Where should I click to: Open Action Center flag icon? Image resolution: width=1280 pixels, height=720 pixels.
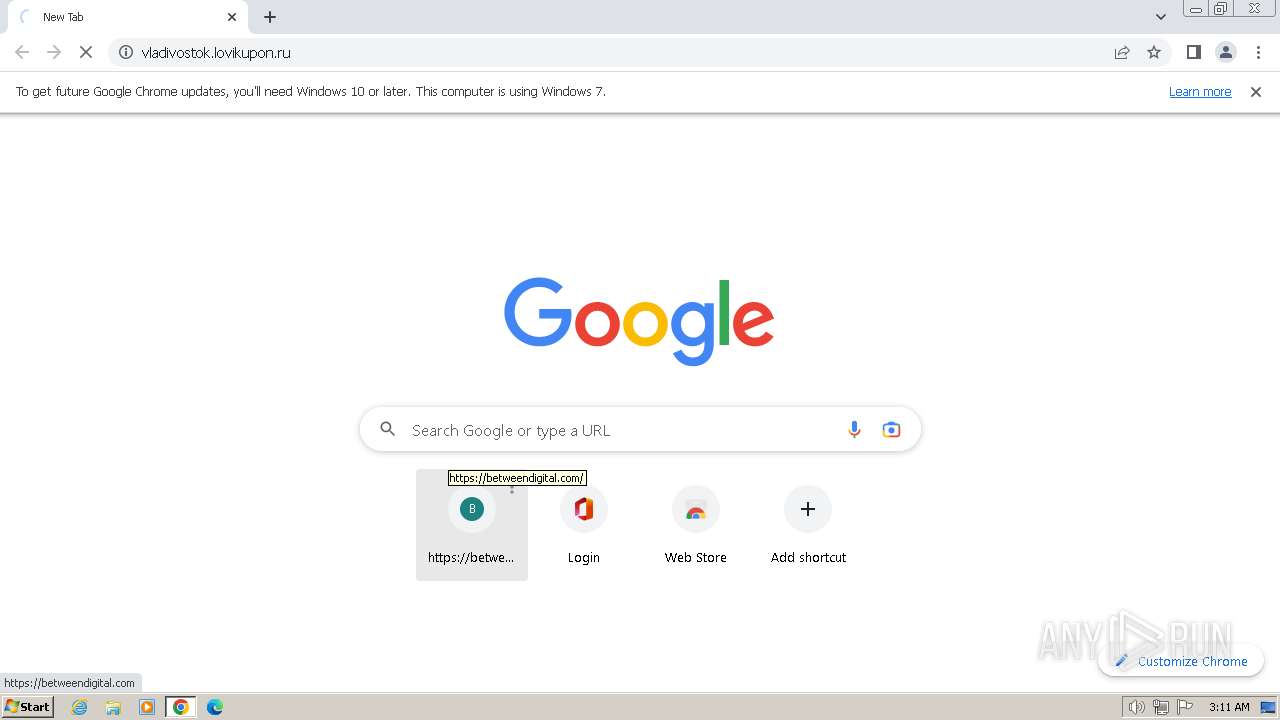(x=1185, y=707)
